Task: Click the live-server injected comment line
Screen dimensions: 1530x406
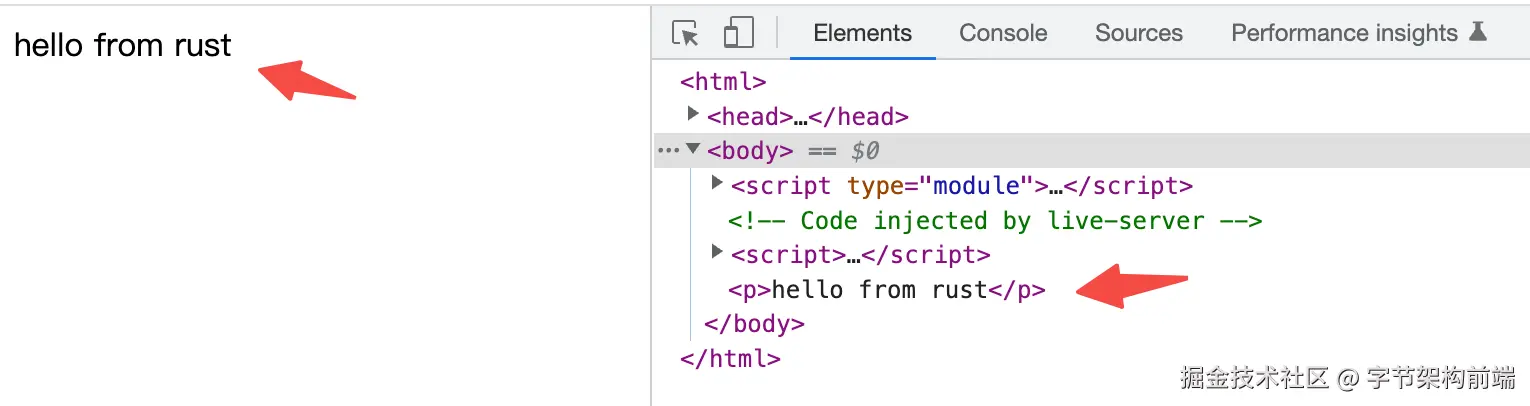Action: point(994,221)
